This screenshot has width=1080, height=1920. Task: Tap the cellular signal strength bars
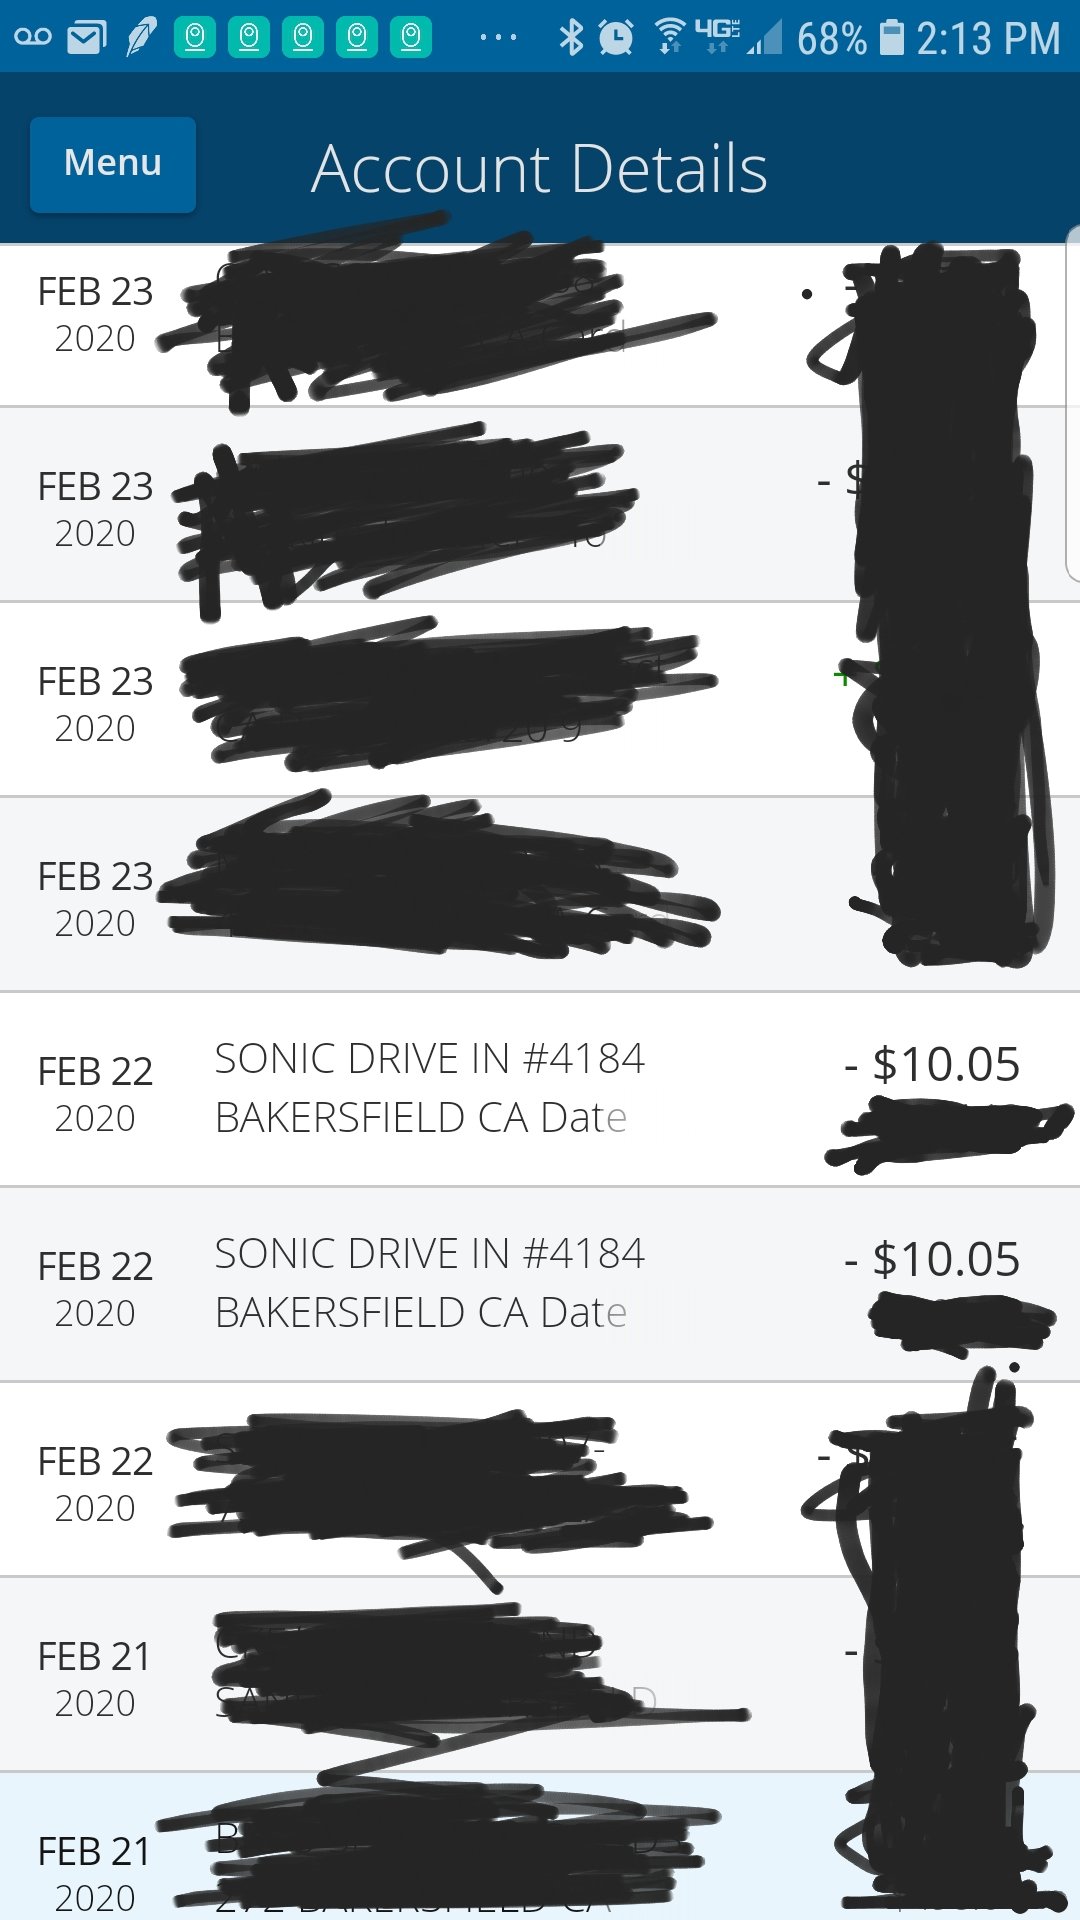tap(765, 40)
